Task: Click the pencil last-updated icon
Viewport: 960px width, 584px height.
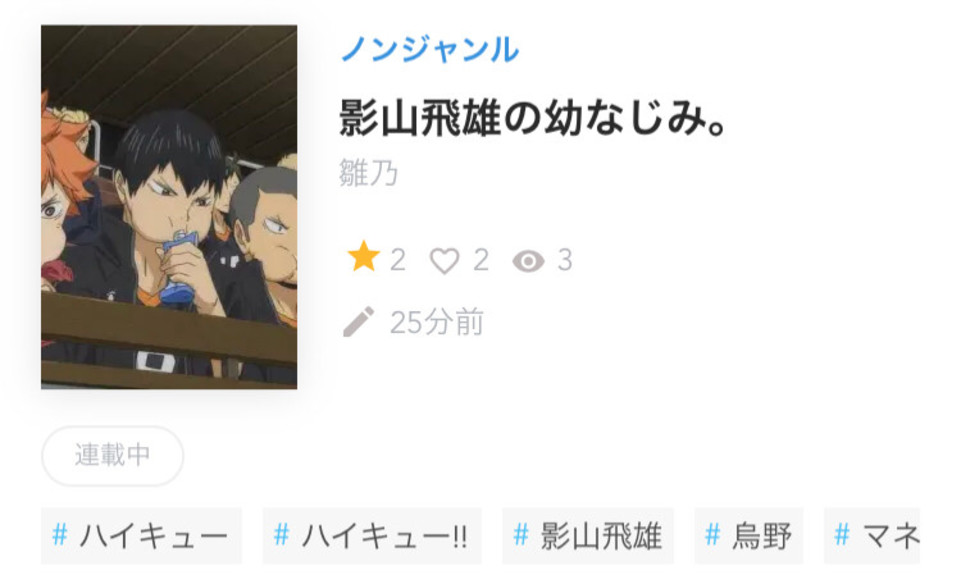Action: pyautogui.click(x=358, y=322)
